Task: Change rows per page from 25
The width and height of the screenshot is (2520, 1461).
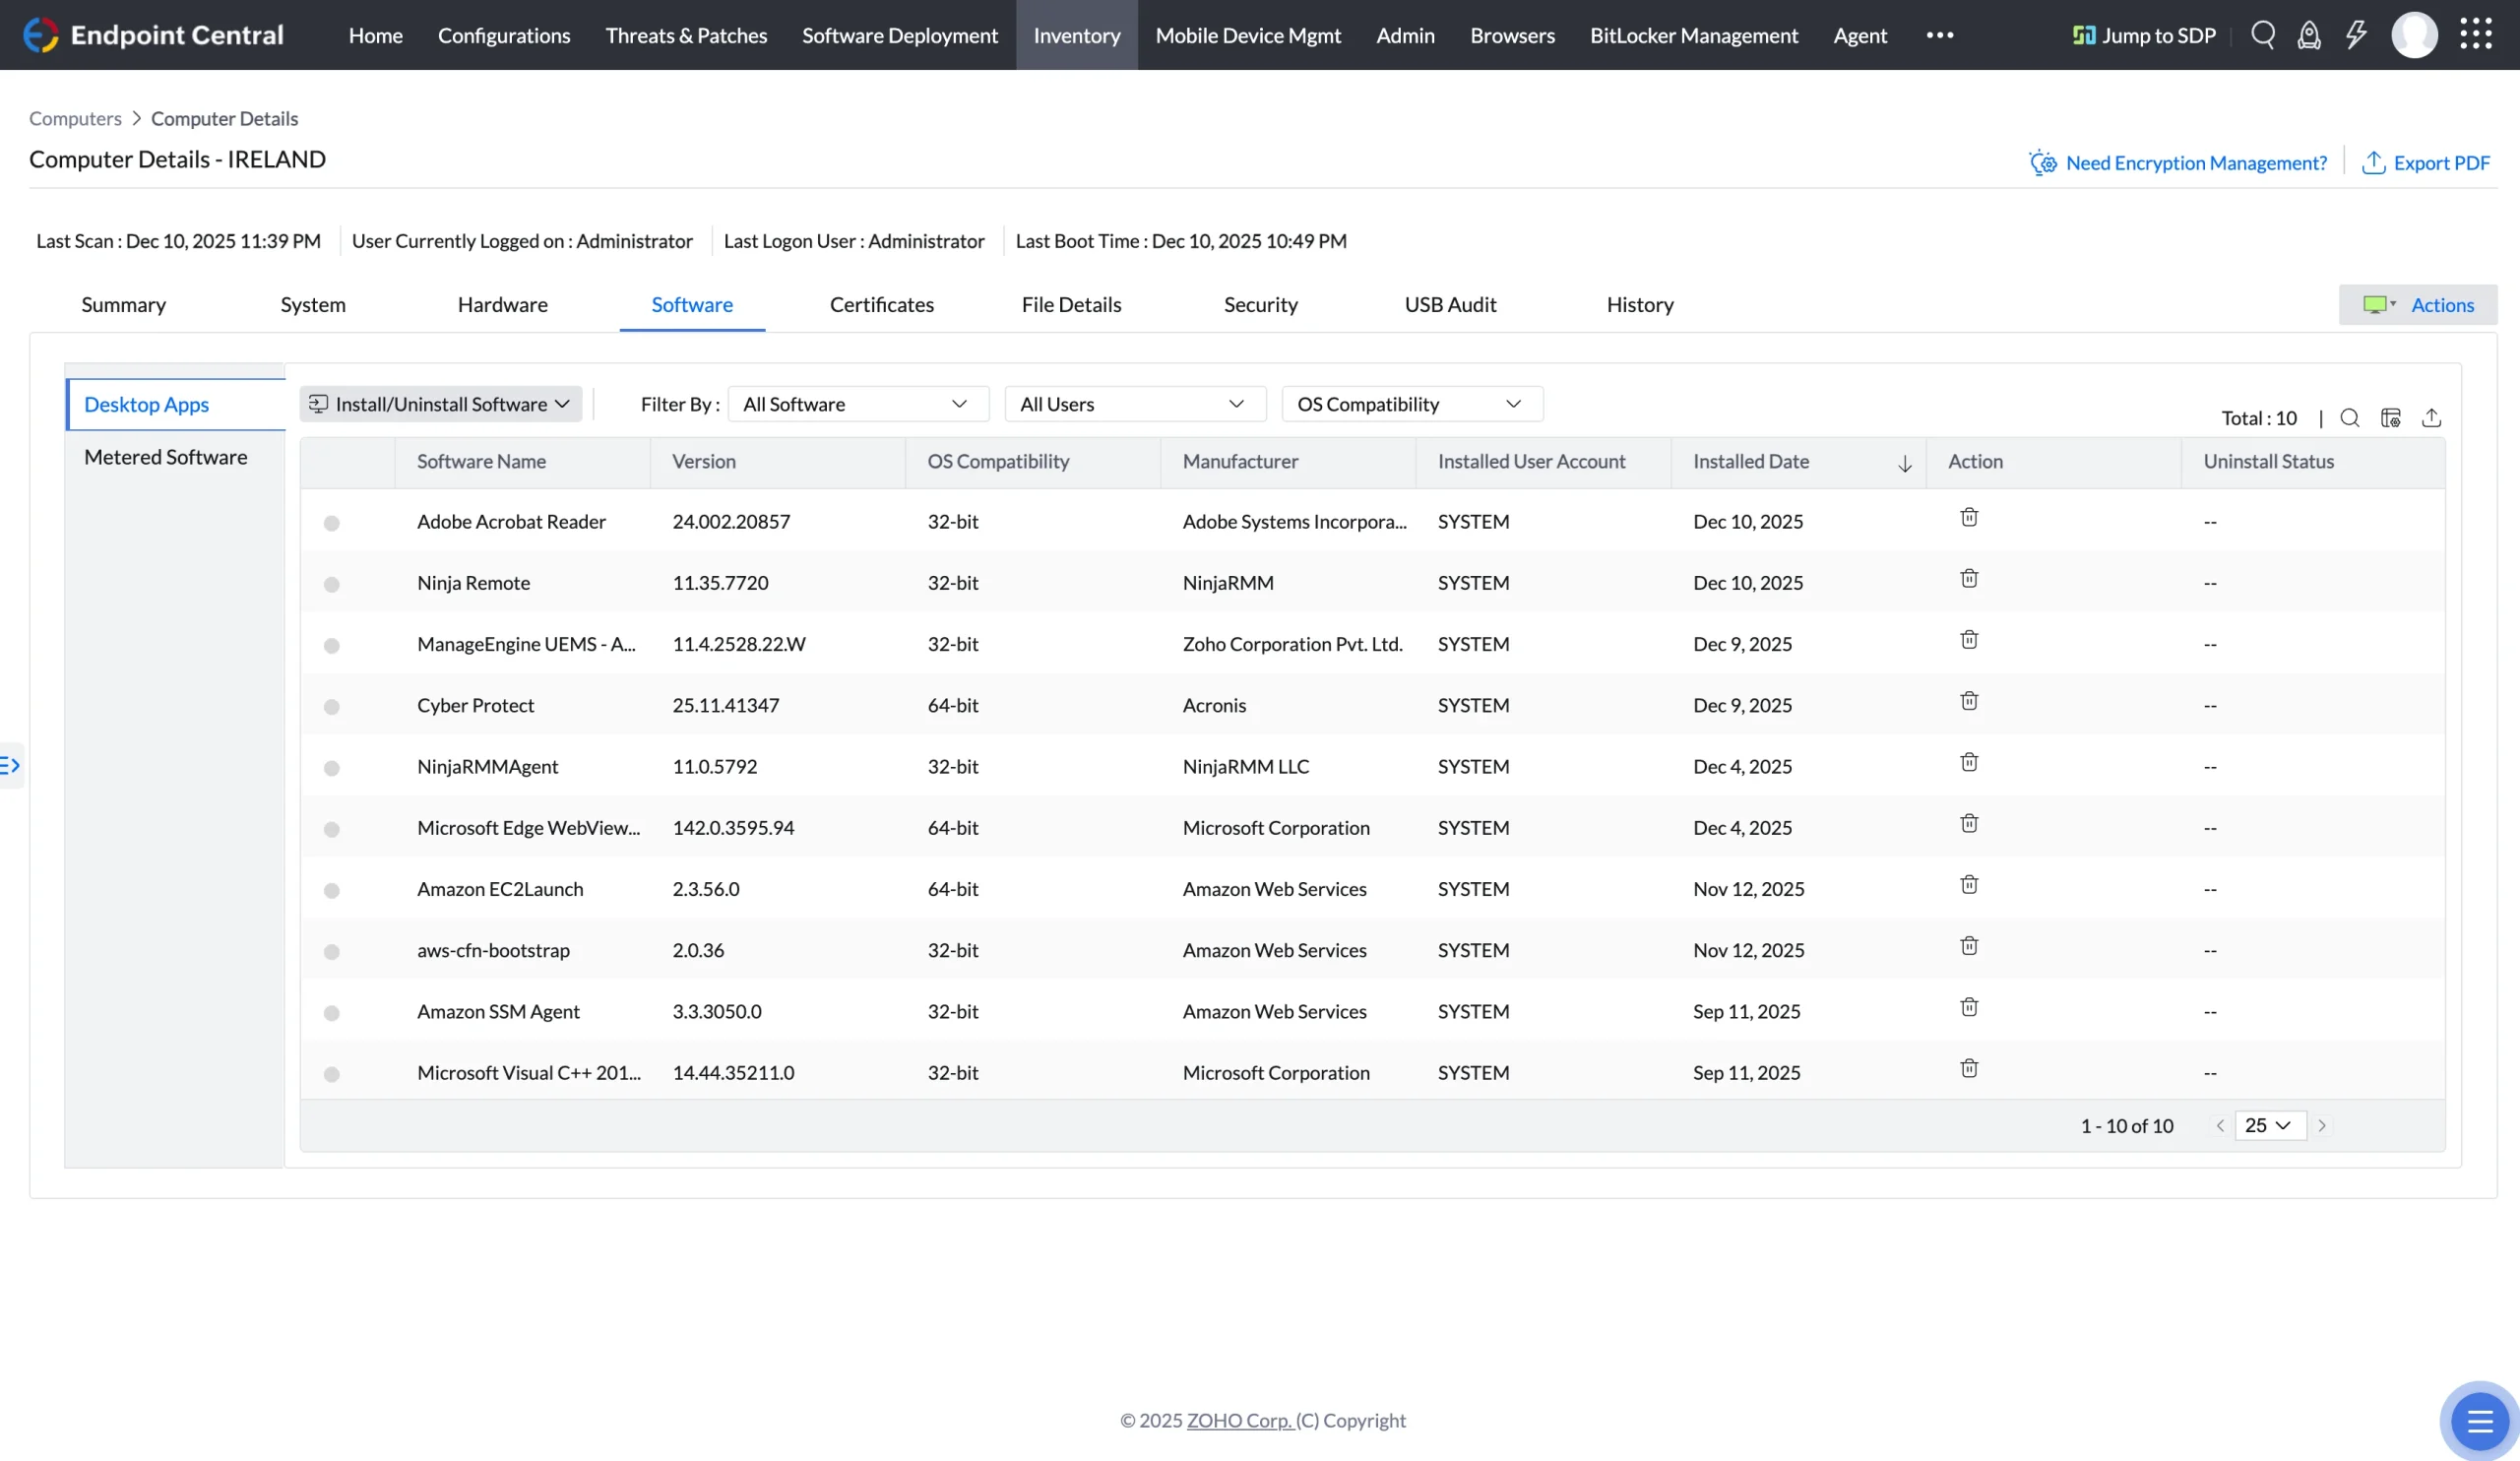Action: pyautogui.click(x=2269, y=1126)
